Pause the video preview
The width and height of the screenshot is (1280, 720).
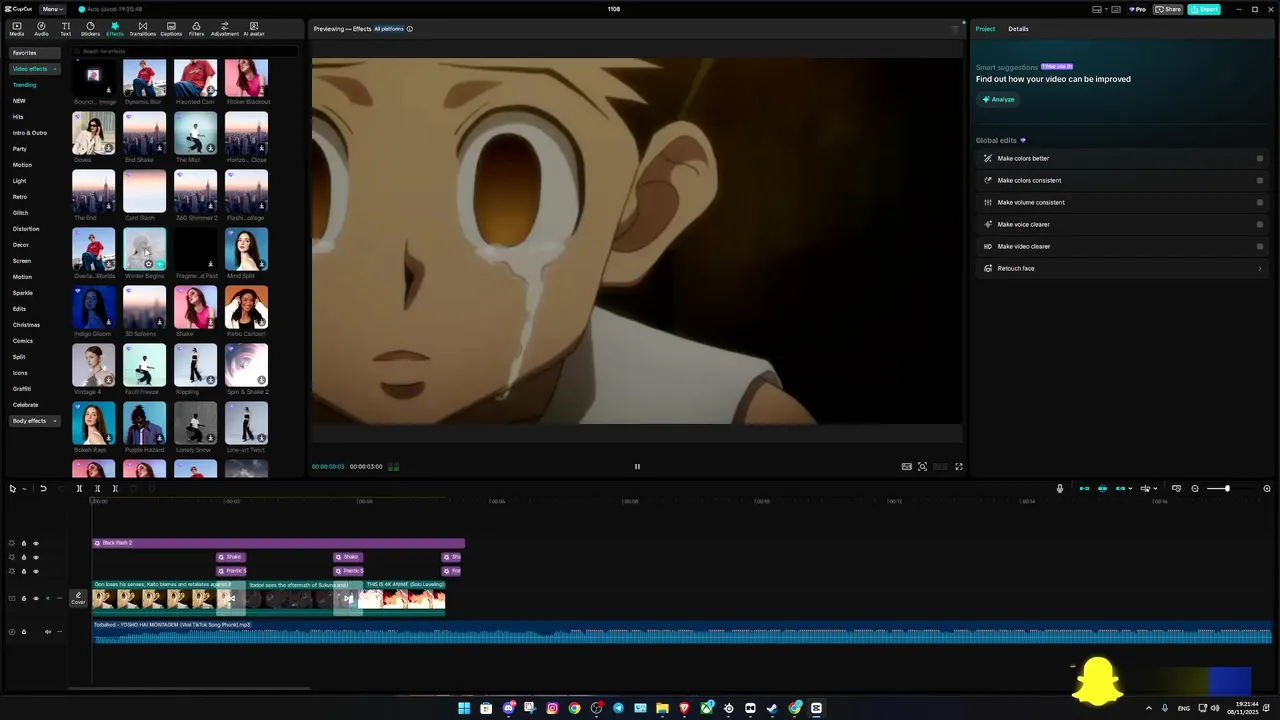[x=637, y=466]
